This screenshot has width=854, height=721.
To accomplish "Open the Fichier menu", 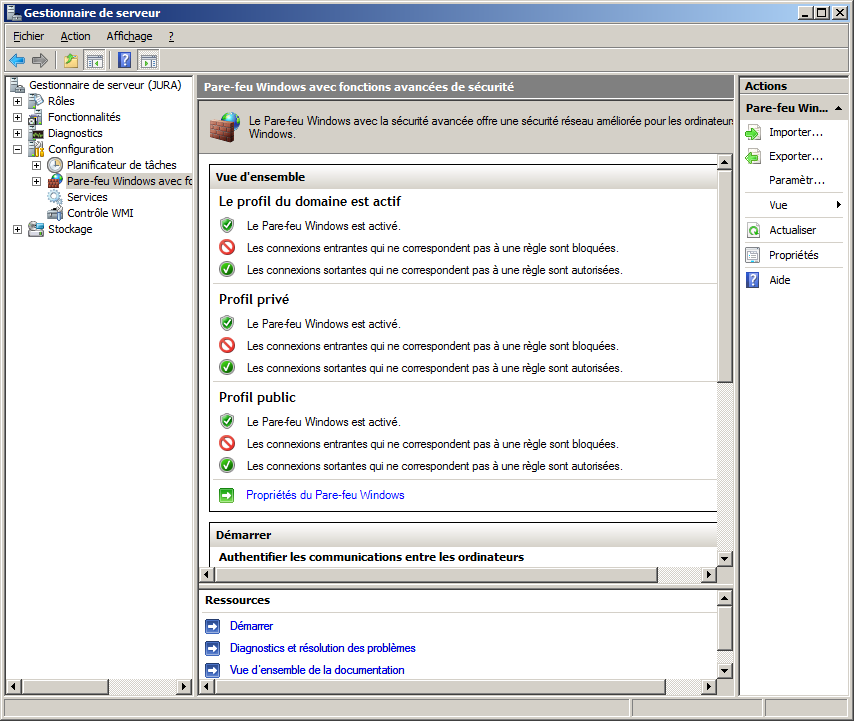I will (x=28, y=36).
